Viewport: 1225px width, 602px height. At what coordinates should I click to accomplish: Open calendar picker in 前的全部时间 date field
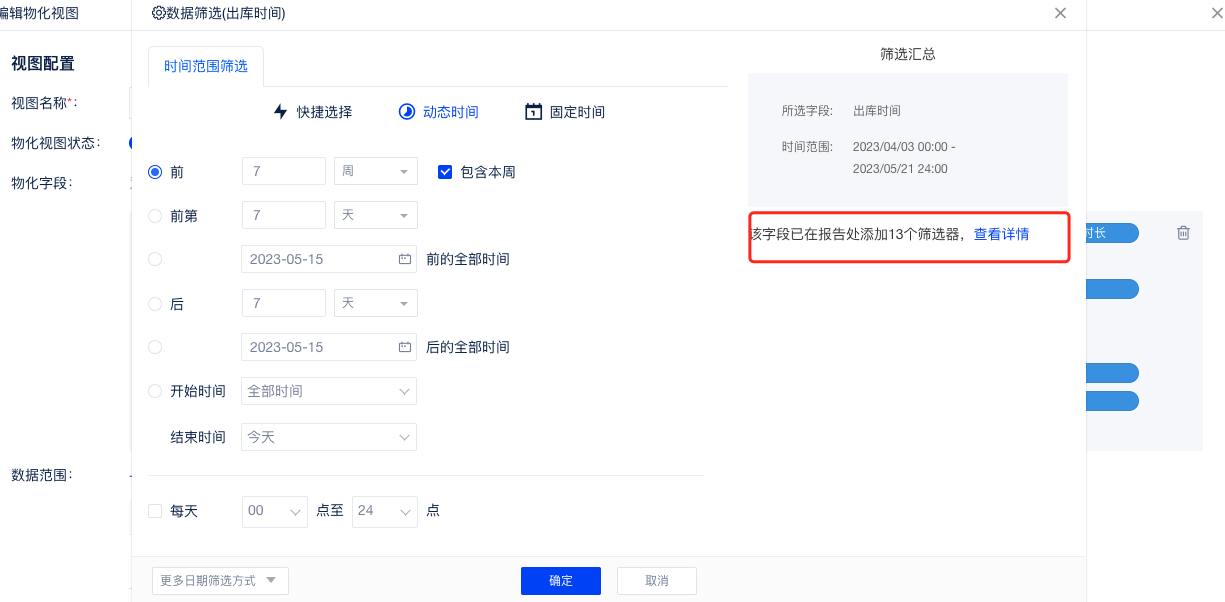coord(405,259)
